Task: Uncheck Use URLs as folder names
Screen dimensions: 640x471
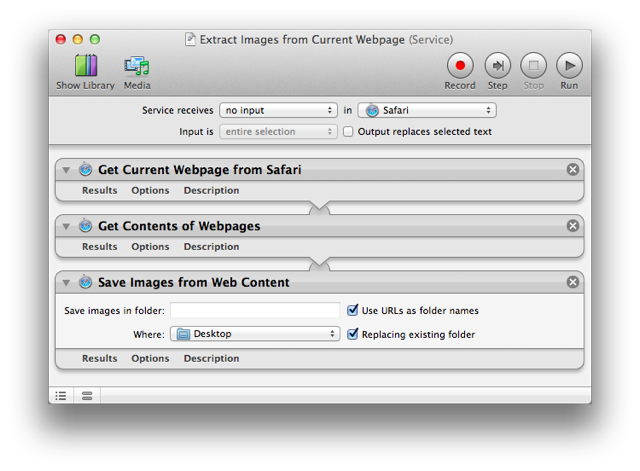Action: pyautogui.click(x=352, y=310)
